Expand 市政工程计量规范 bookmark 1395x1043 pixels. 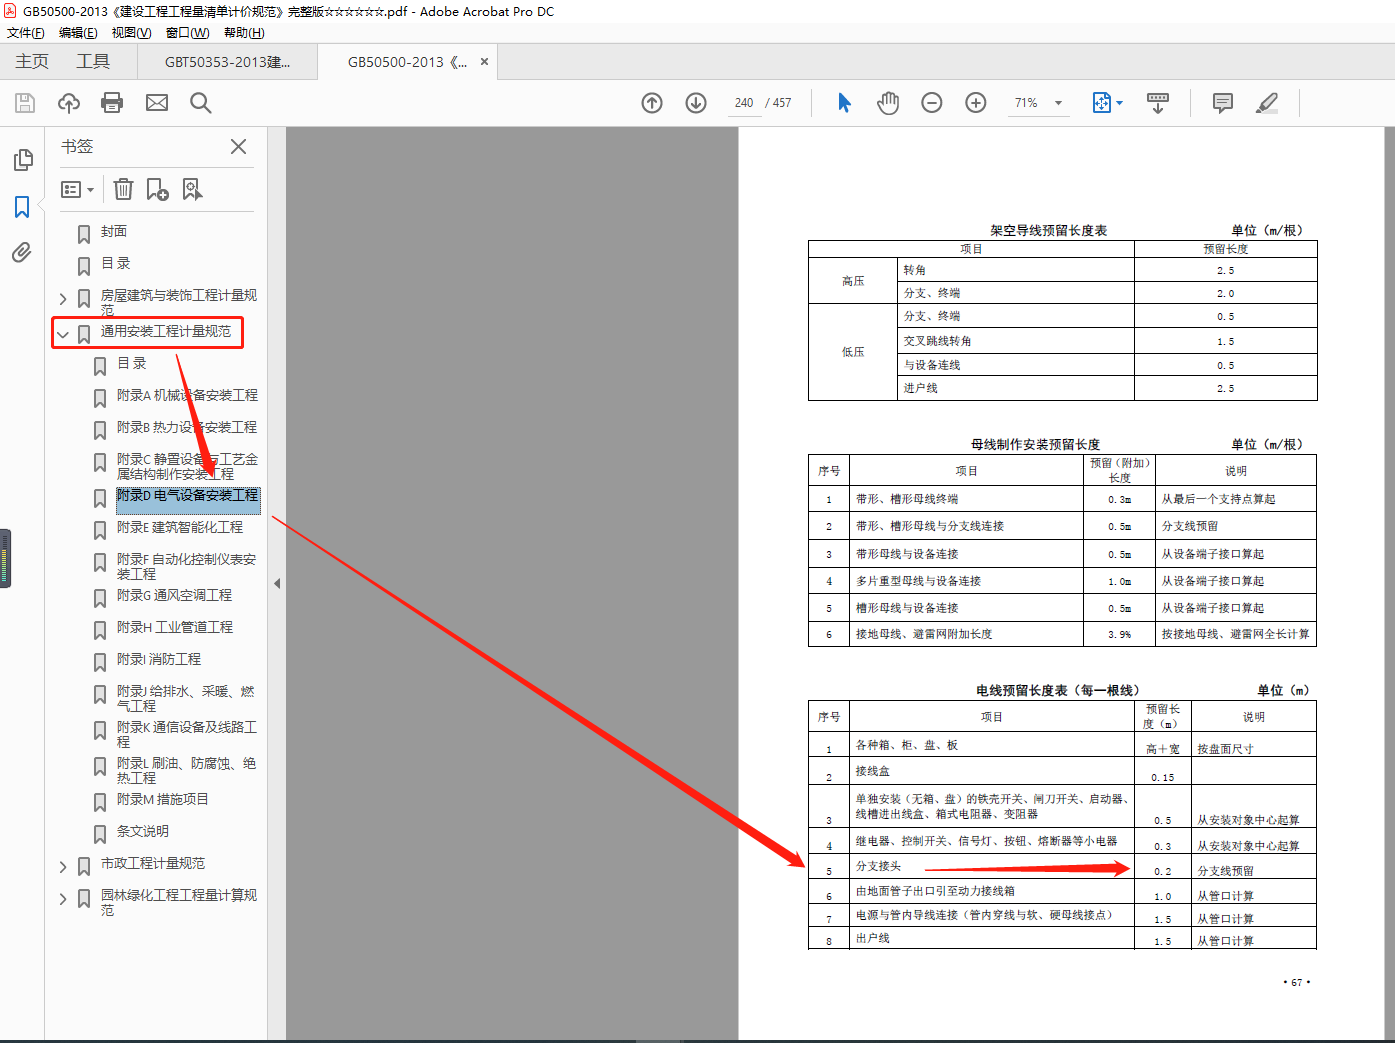63,867
